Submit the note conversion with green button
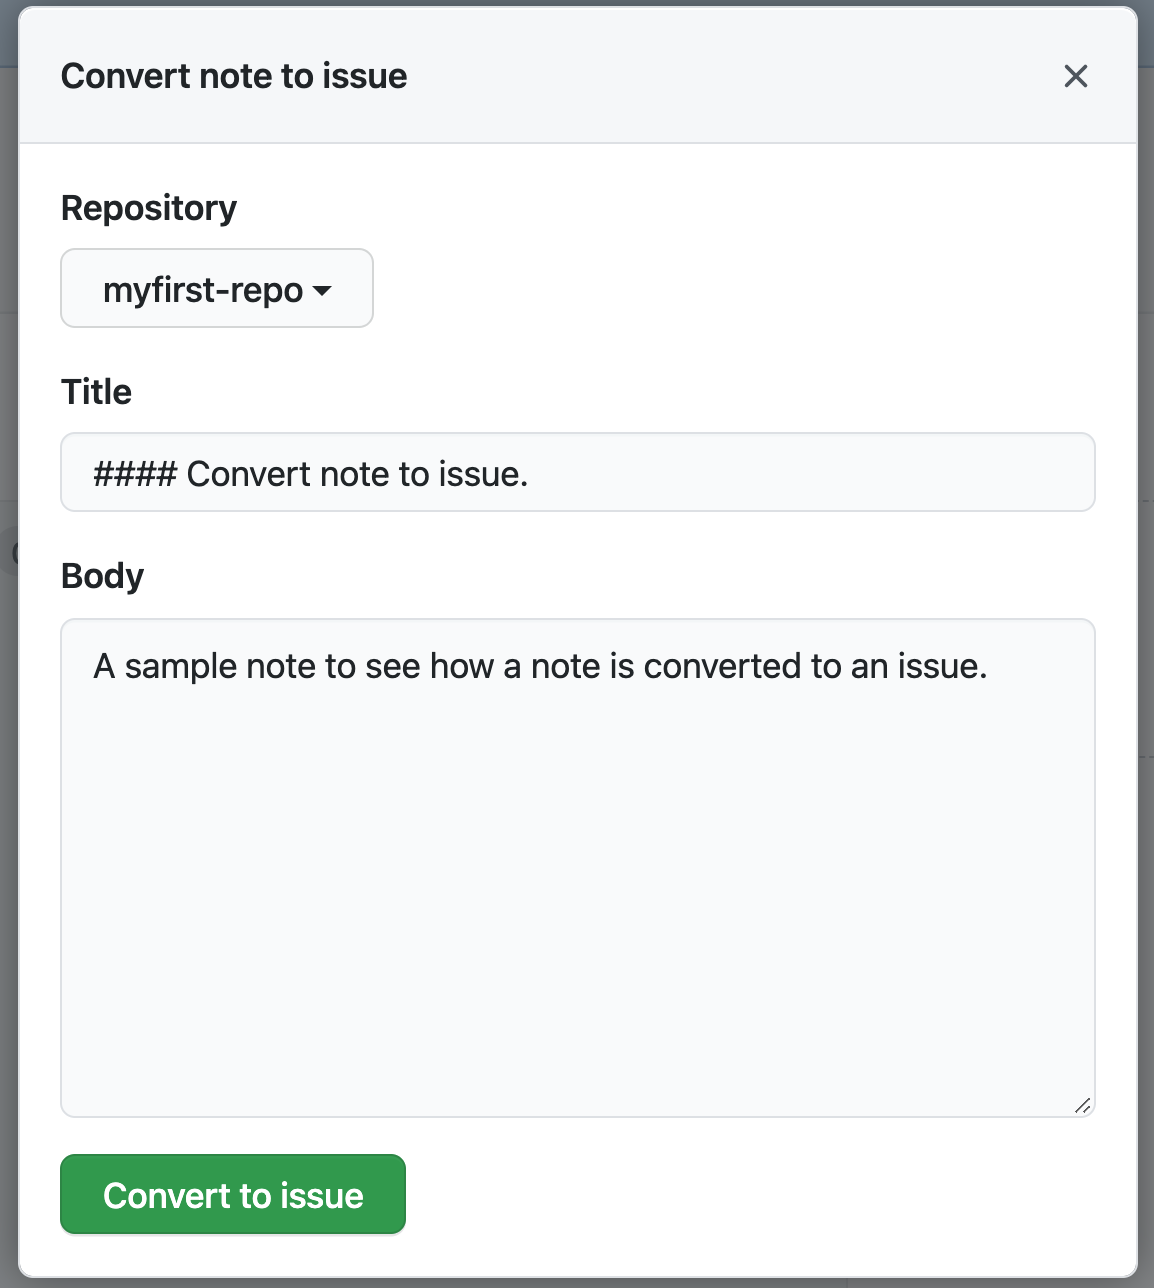1154x1288 pixels. (x=232, y=1194)
